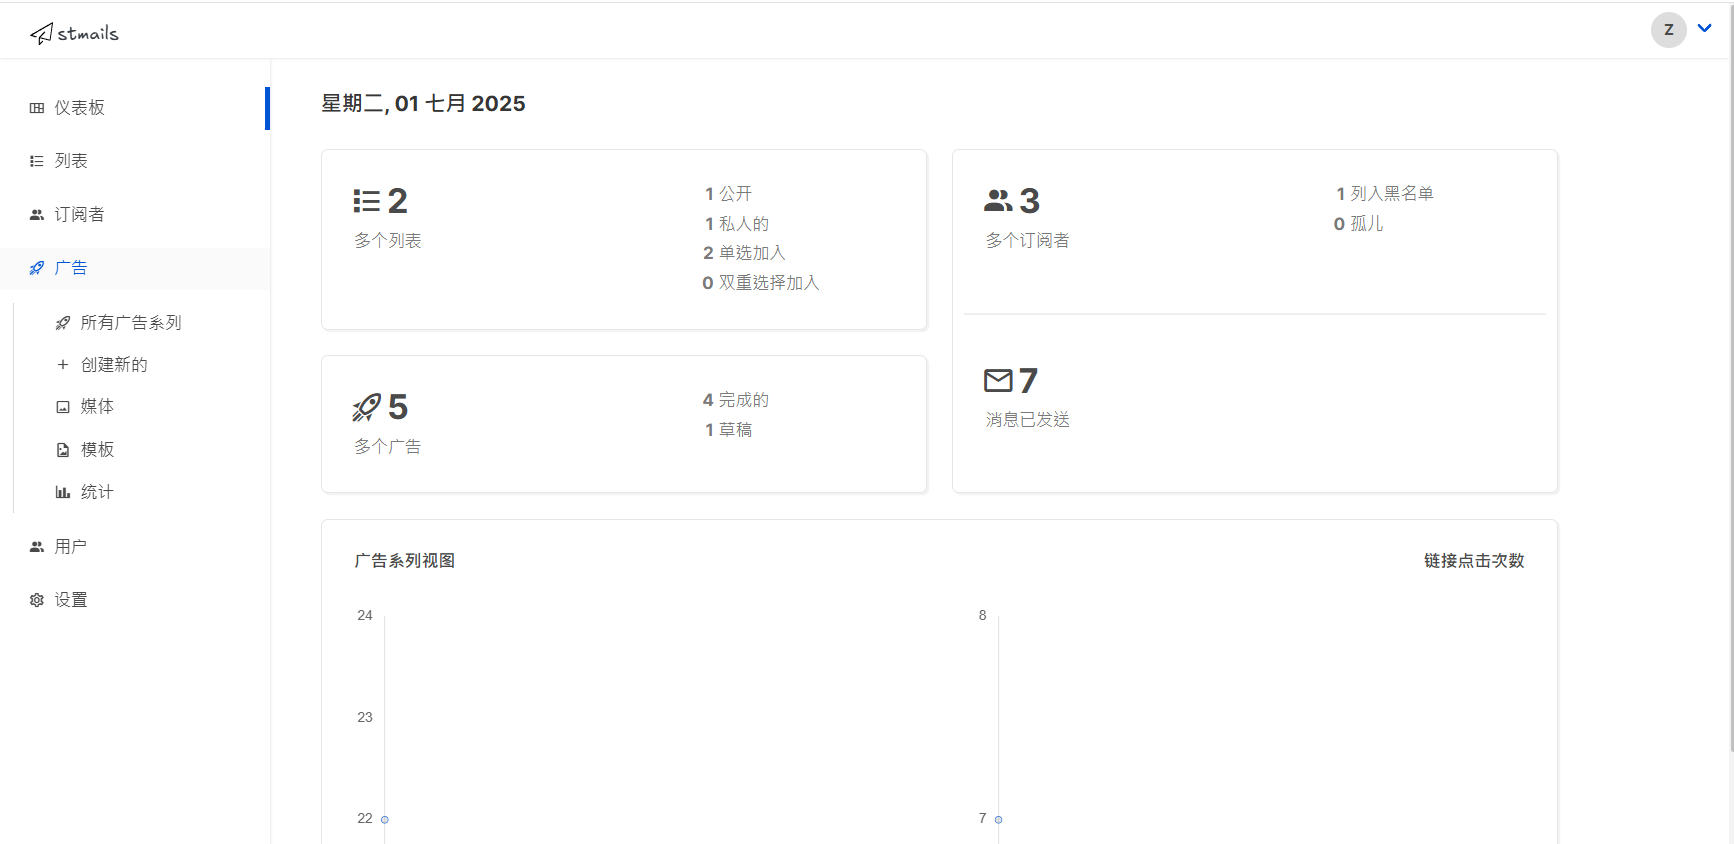Click the 广告系列视图 chart data point
The width and height of the screenshot is (1734, 844).
pos(385,819)
